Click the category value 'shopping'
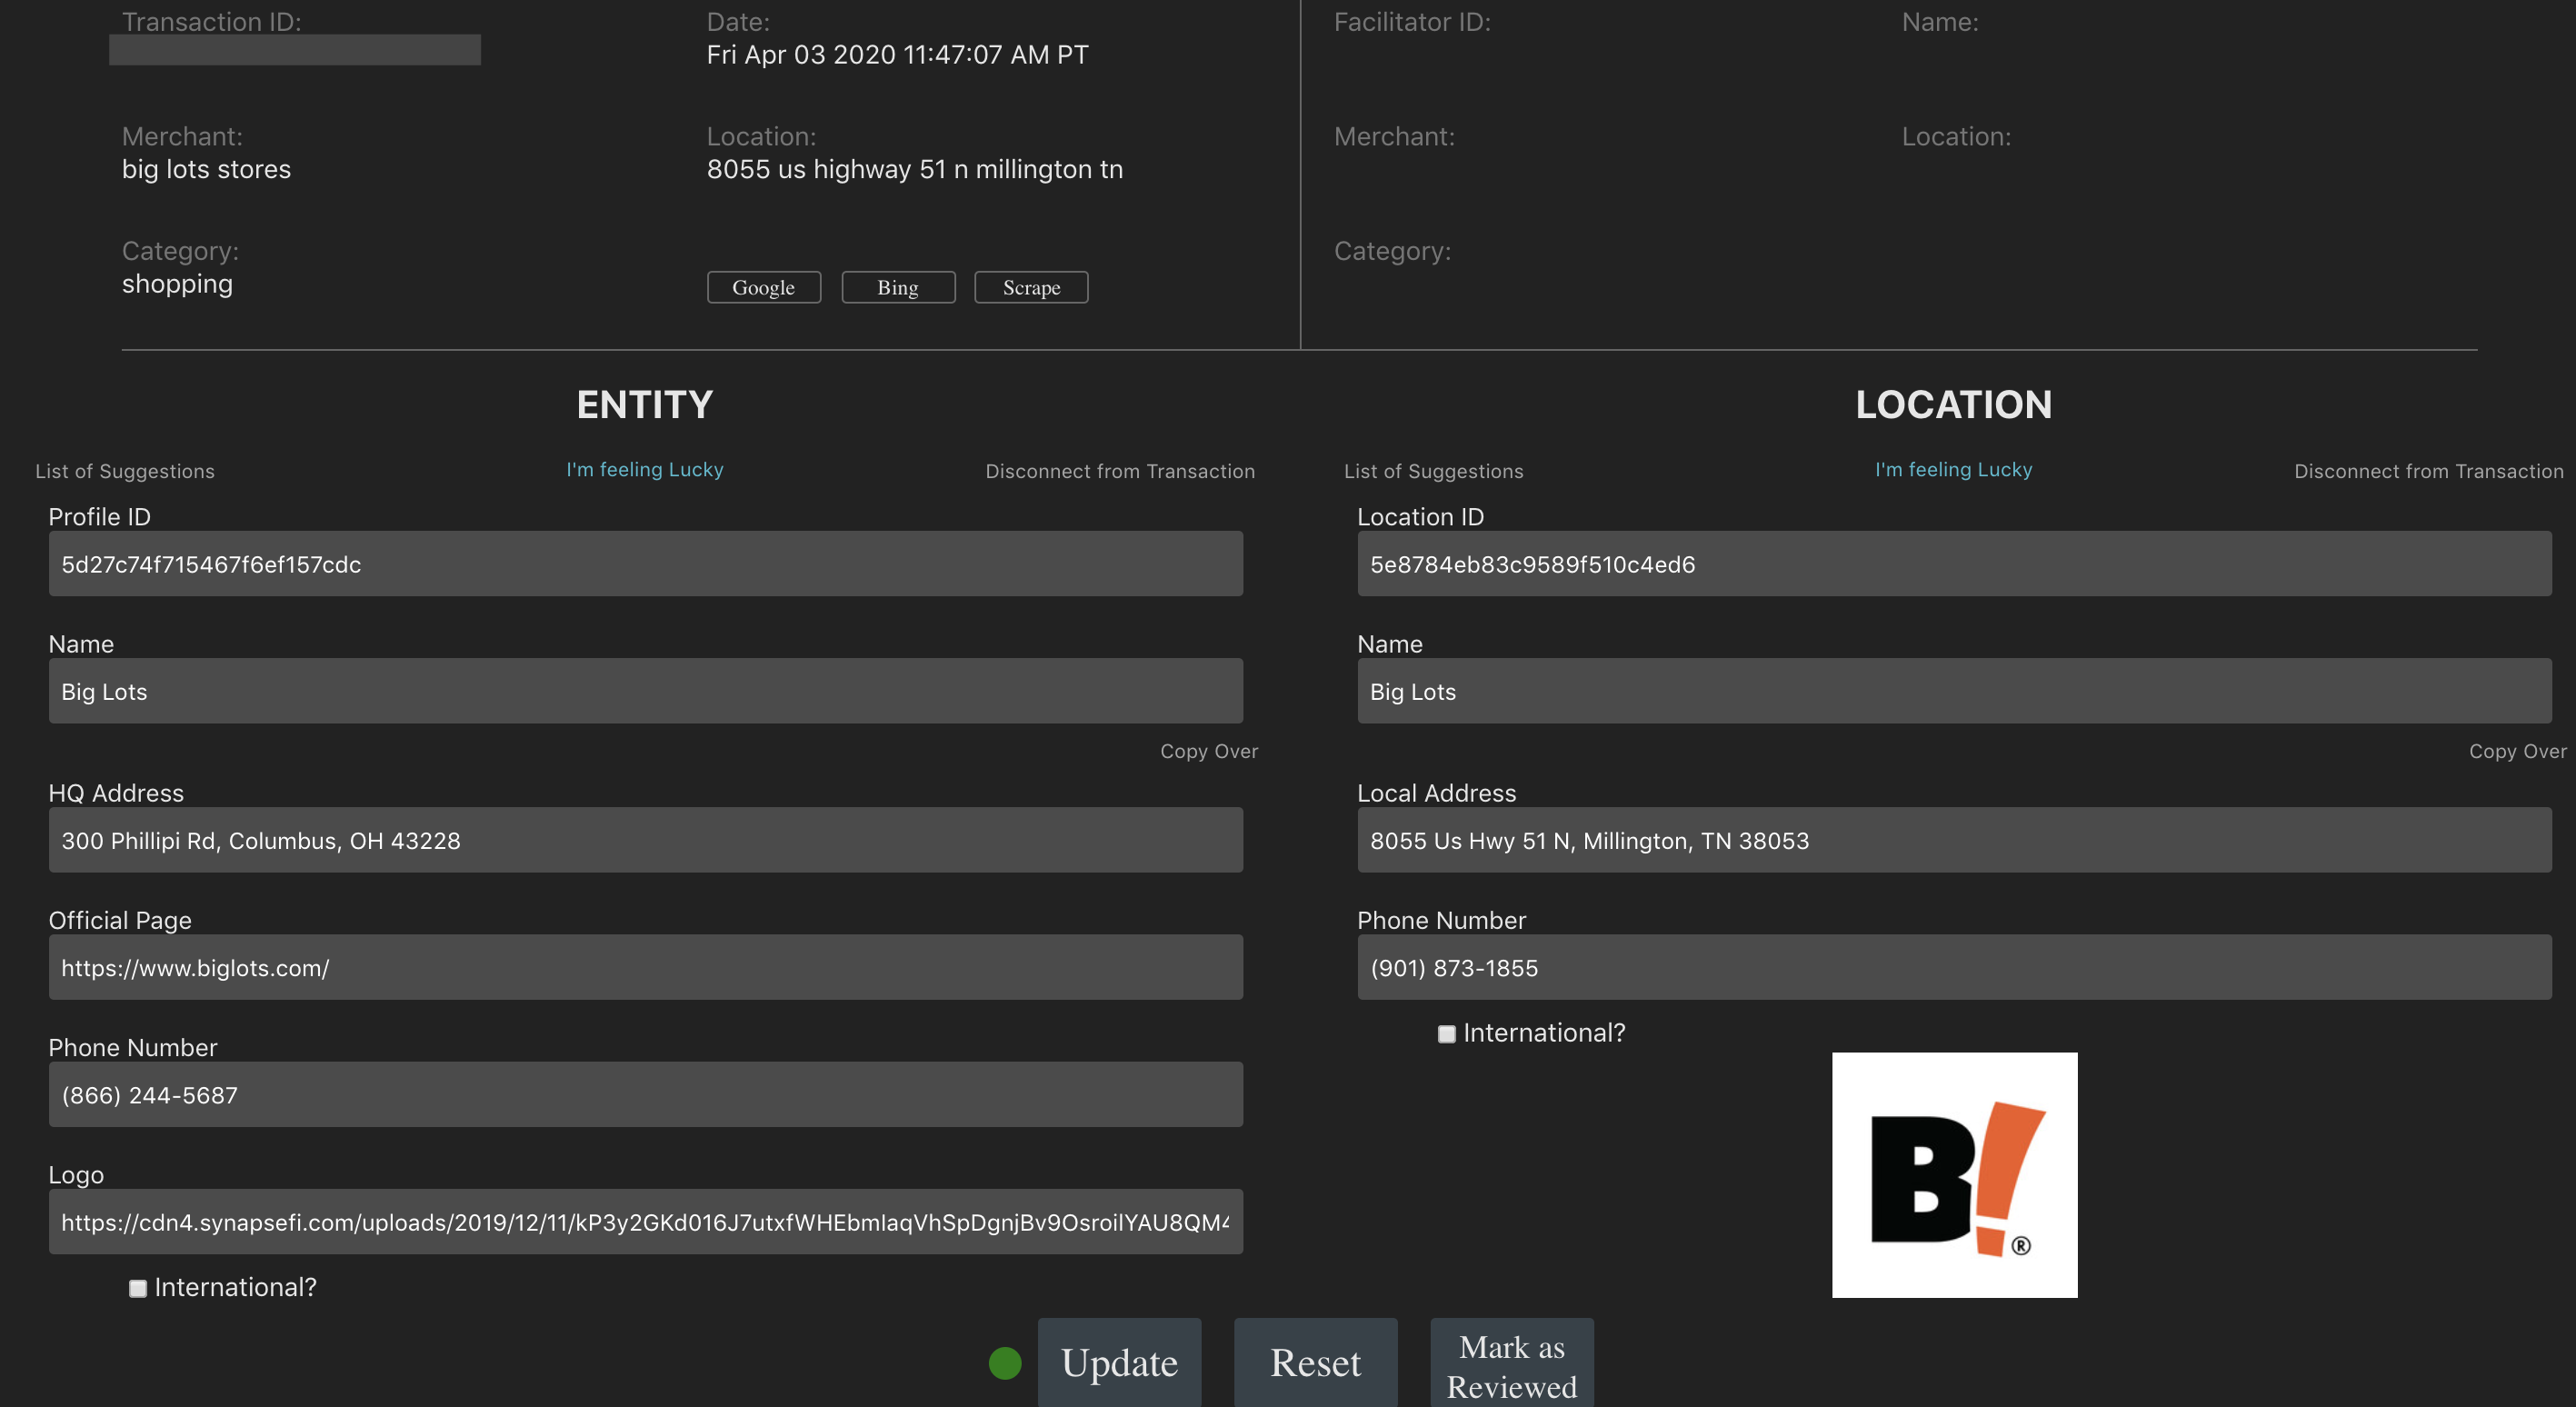This screenshot has width=2576, height=1407. pyautogui.click(x=177, y=284)
